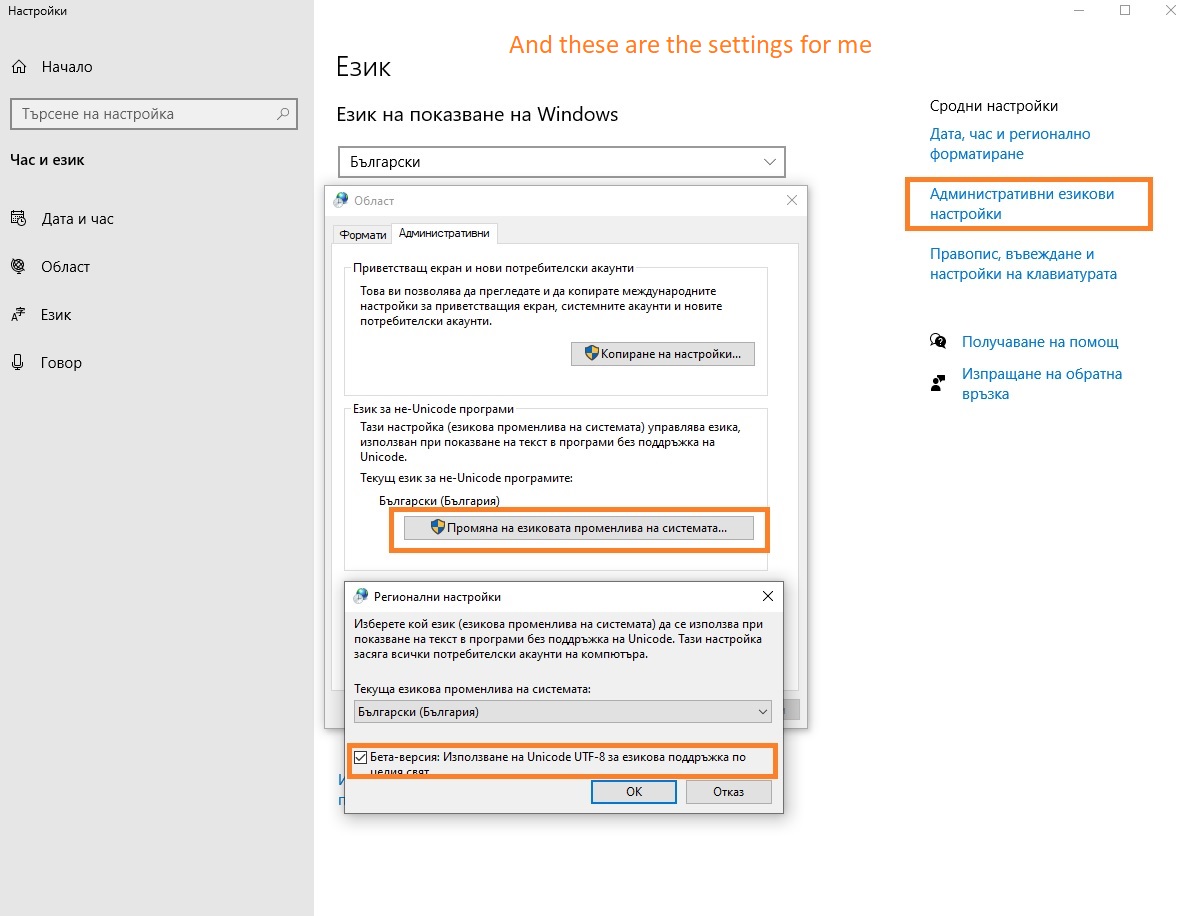Confirm with the OK button
Image resolution: width=1184 pixels, height=916 pixels.
[x=634, y=791]
